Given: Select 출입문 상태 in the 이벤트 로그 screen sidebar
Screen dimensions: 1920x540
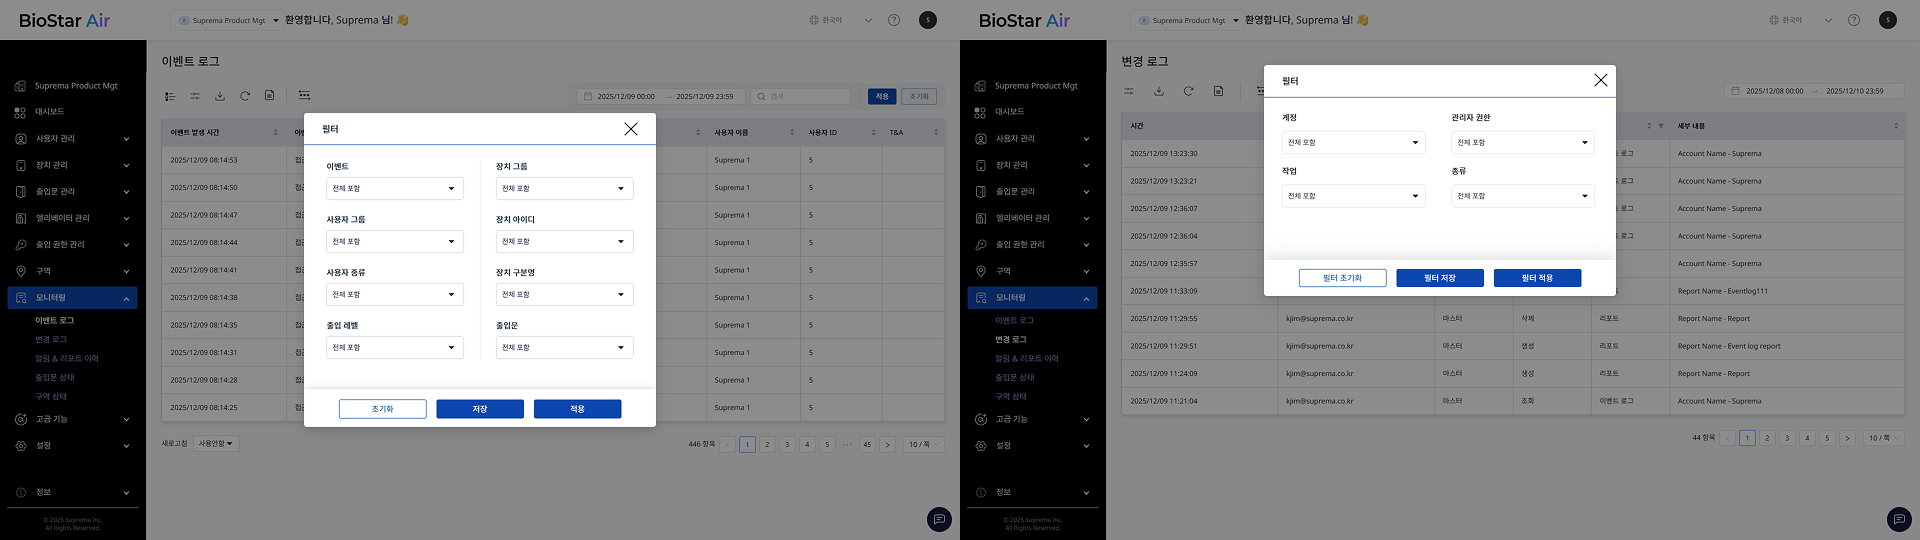Looking at the screenshot, I should 54,378.
